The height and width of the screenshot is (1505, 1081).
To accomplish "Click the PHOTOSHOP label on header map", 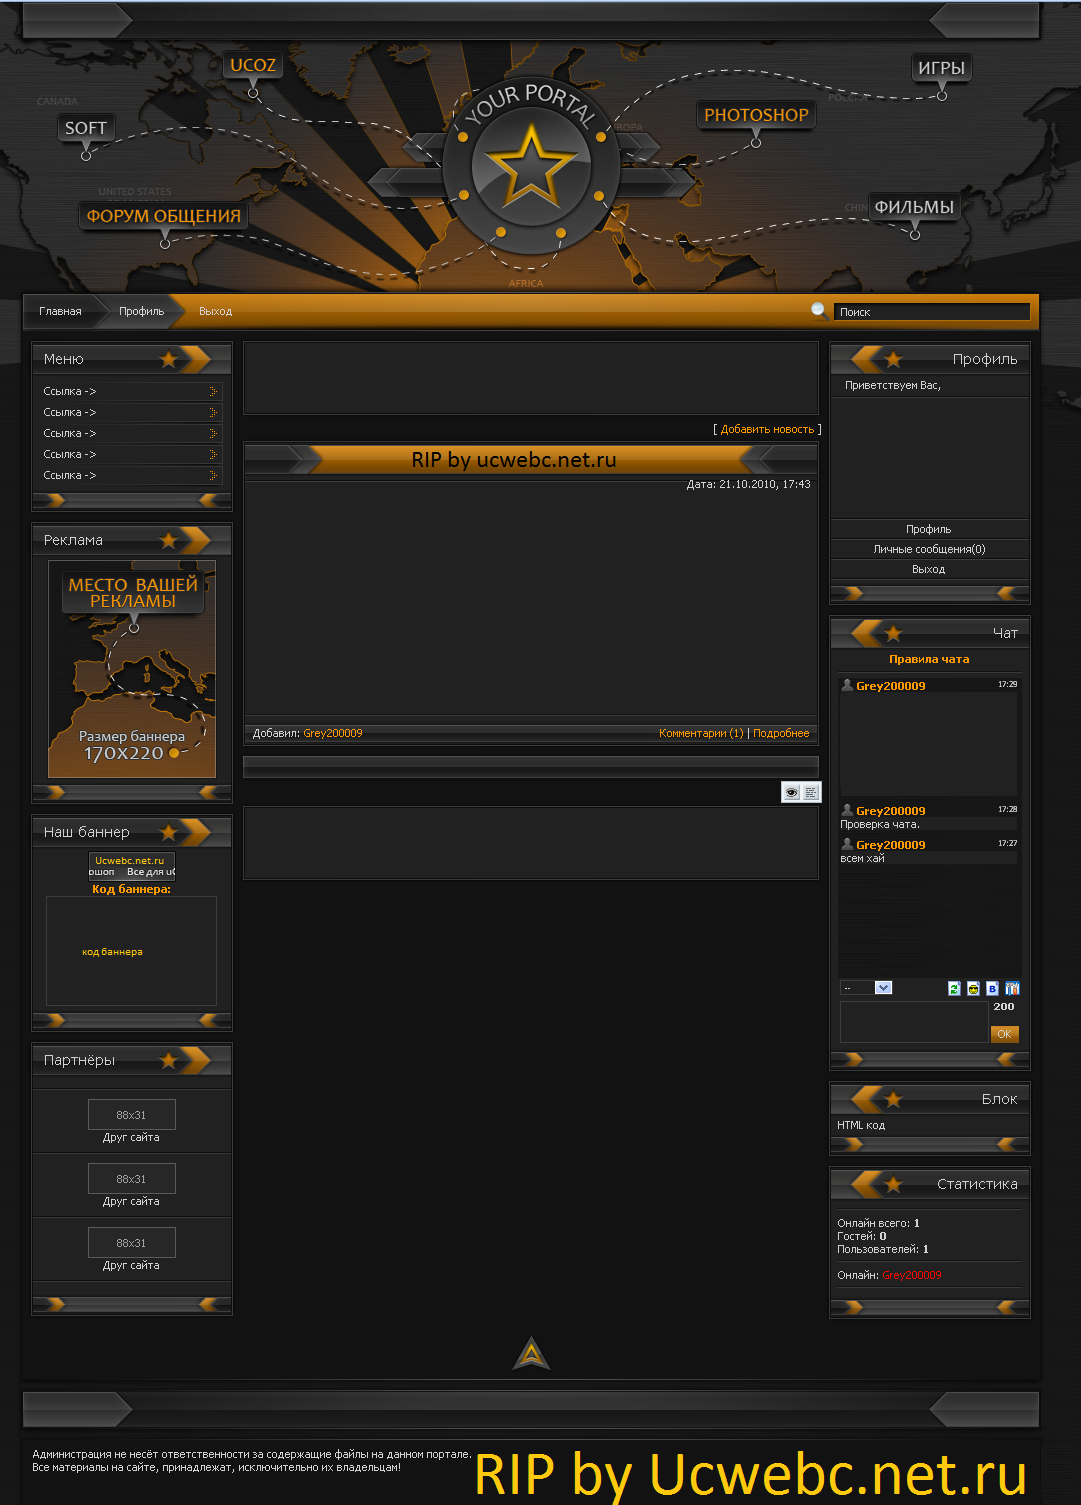I will coord(756,115).
